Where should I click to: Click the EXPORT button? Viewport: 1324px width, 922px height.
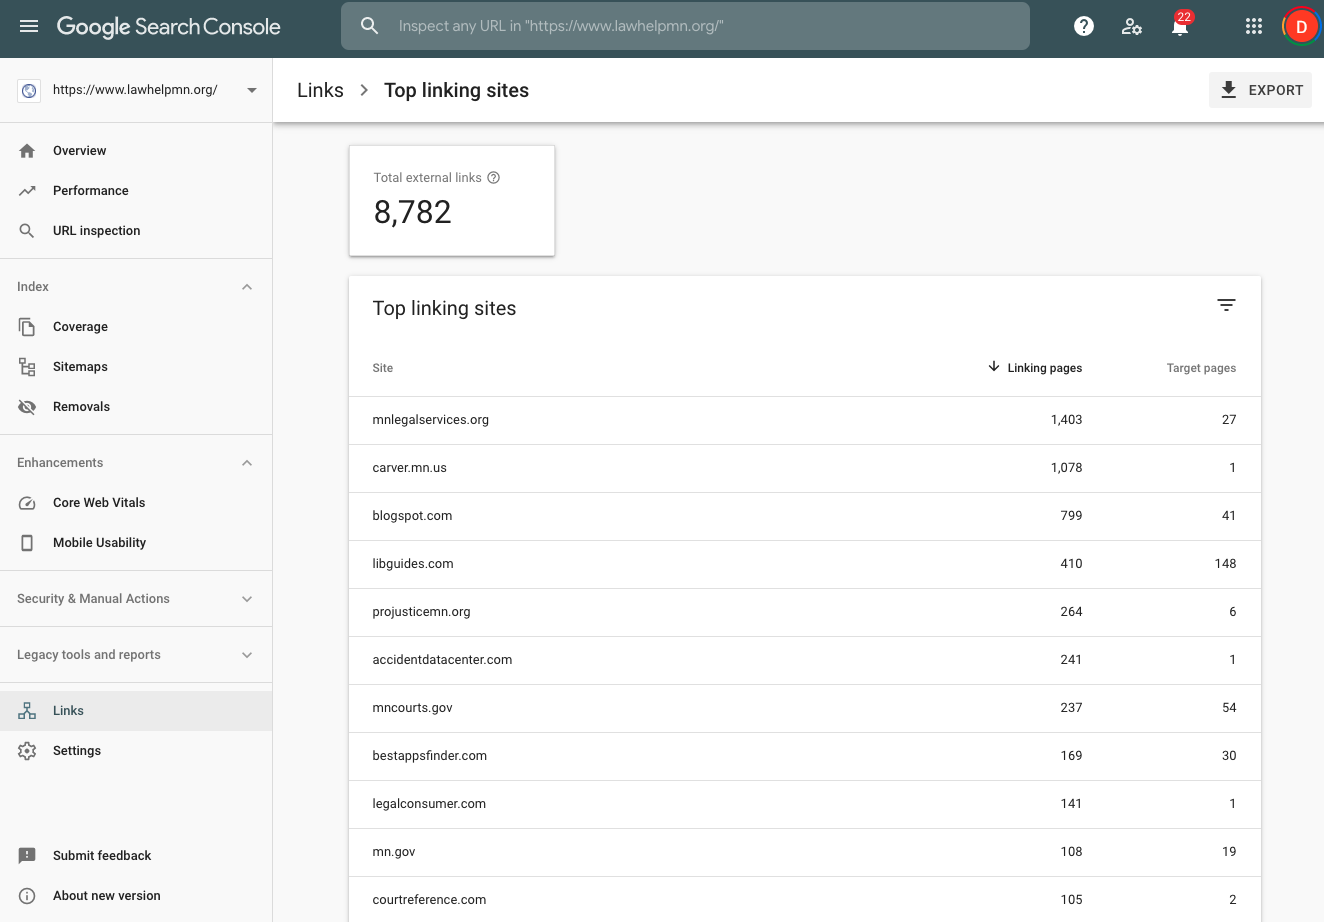tap(1260, 90)
